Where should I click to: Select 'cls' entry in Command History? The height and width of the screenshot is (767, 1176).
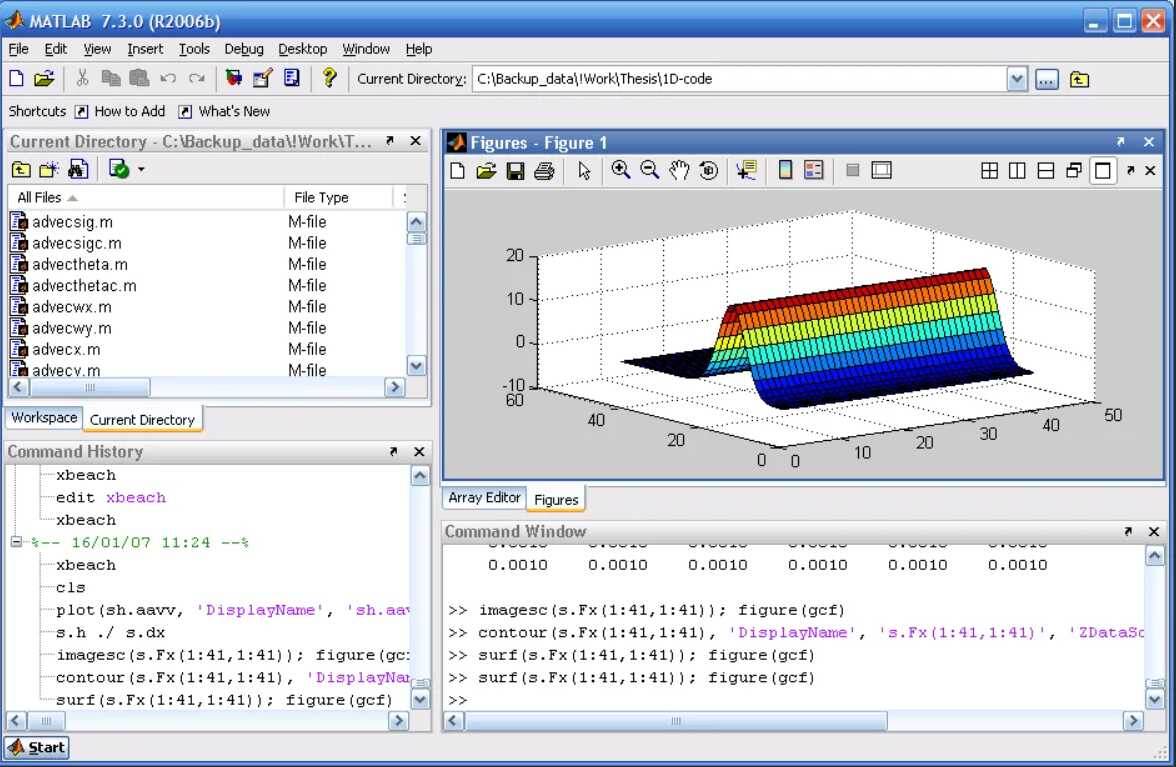point(70,587)
